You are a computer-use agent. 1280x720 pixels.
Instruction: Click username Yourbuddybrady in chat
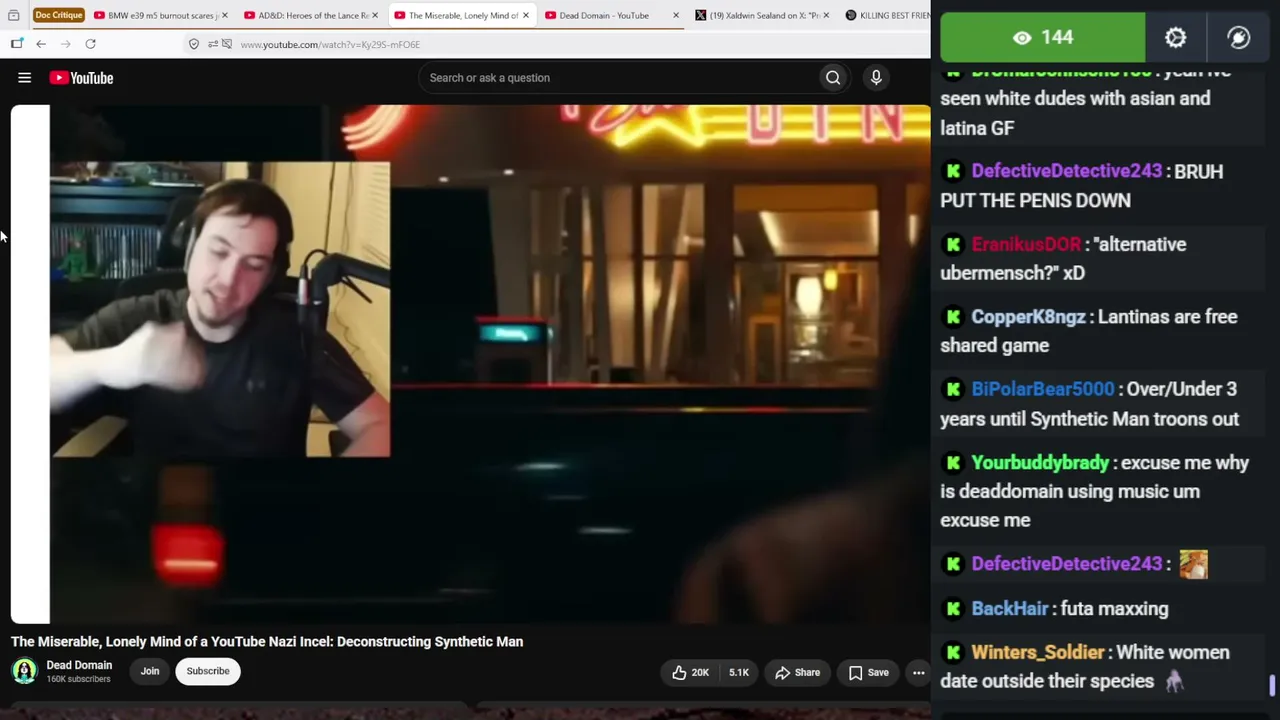tap(1040, 463)
